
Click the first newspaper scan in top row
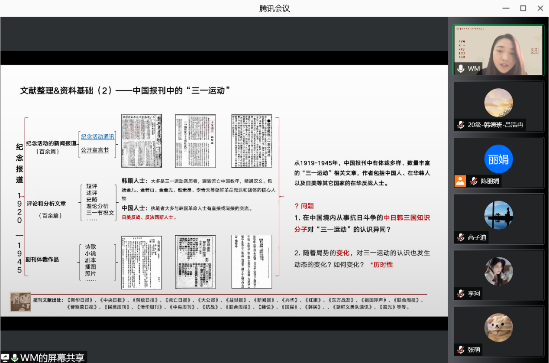pos(141,141)
